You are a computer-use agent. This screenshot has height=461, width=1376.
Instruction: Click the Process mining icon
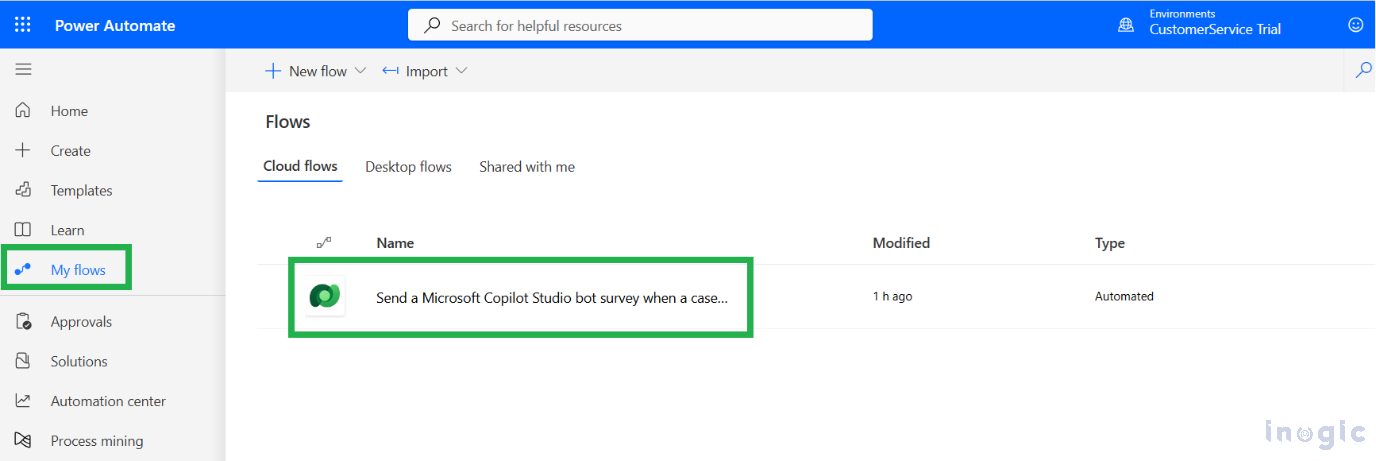click(x=23, y=441)
